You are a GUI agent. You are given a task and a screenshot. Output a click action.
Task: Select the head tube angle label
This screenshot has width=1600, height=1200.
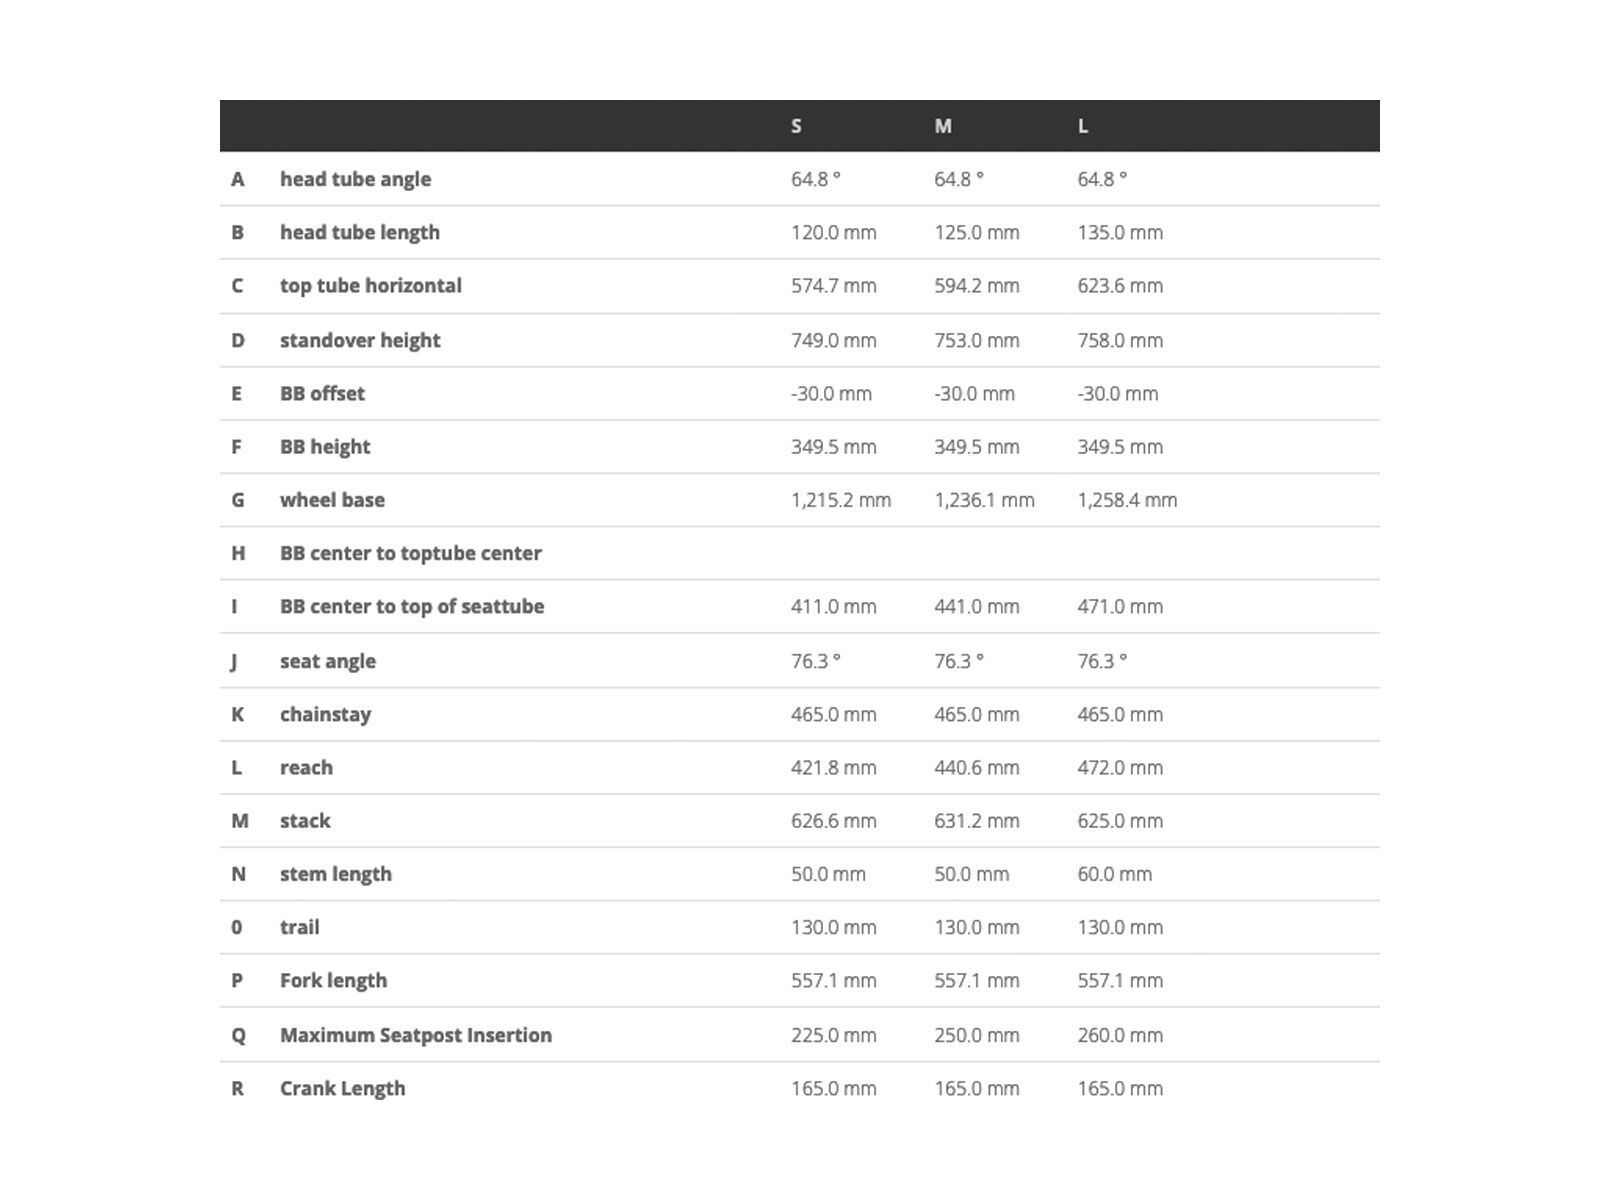click(x=355, y=179)
